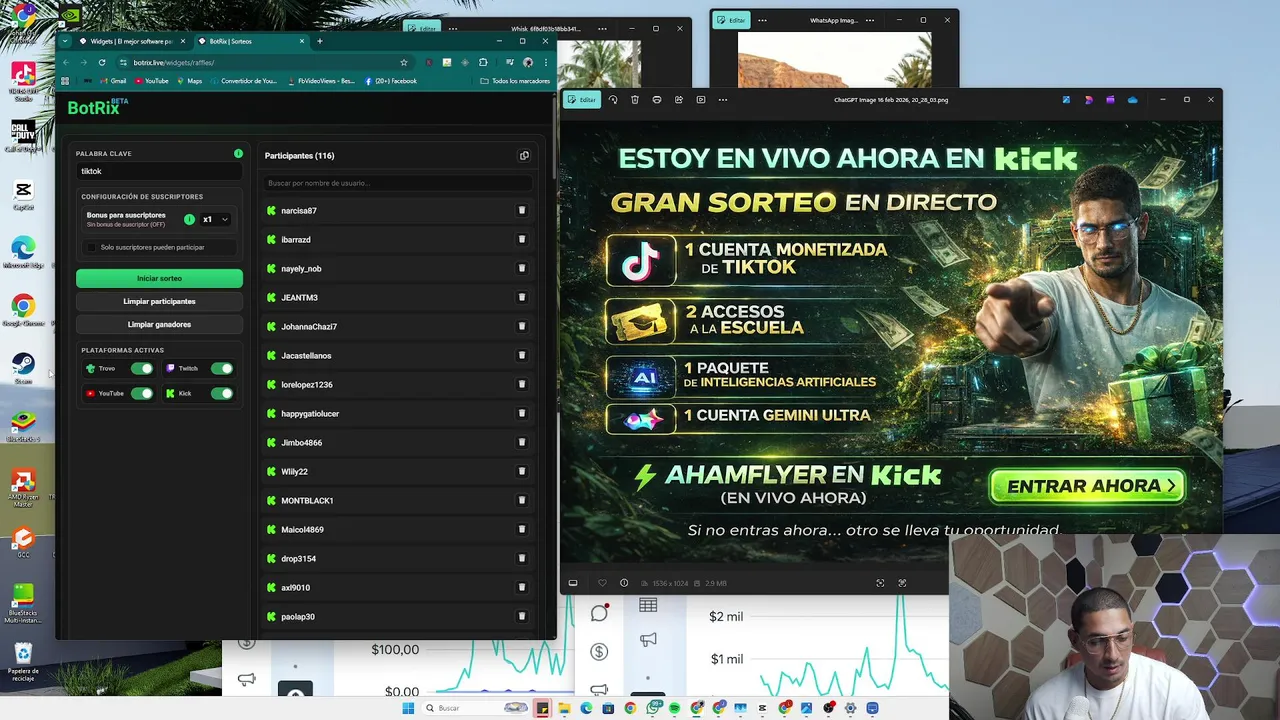Click Limpiar ganadores button
Viewport: 1280px width, 720px height.
coord(159,324)
